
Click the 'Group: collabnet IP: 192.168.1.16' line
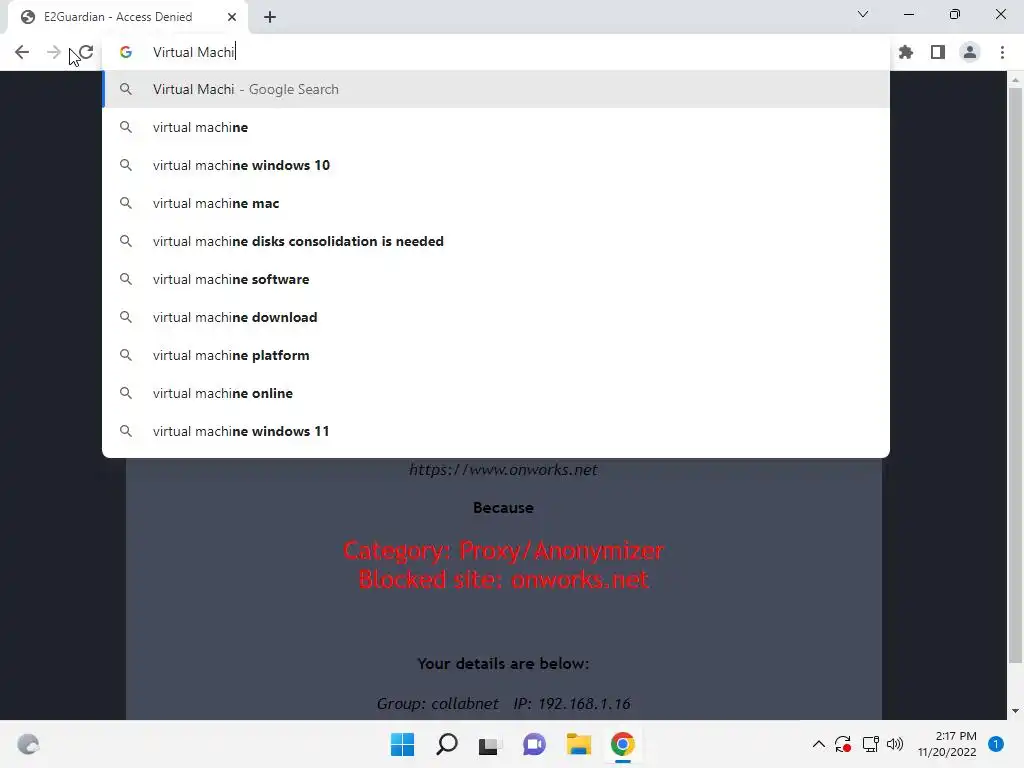pos(503,703)
